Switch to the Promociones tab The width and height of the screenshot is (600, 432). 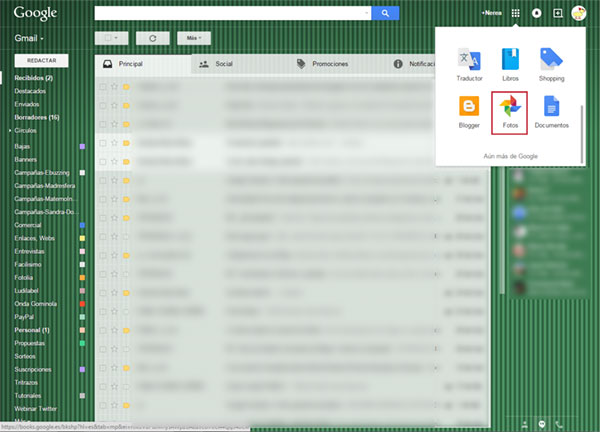coord(336,64)
